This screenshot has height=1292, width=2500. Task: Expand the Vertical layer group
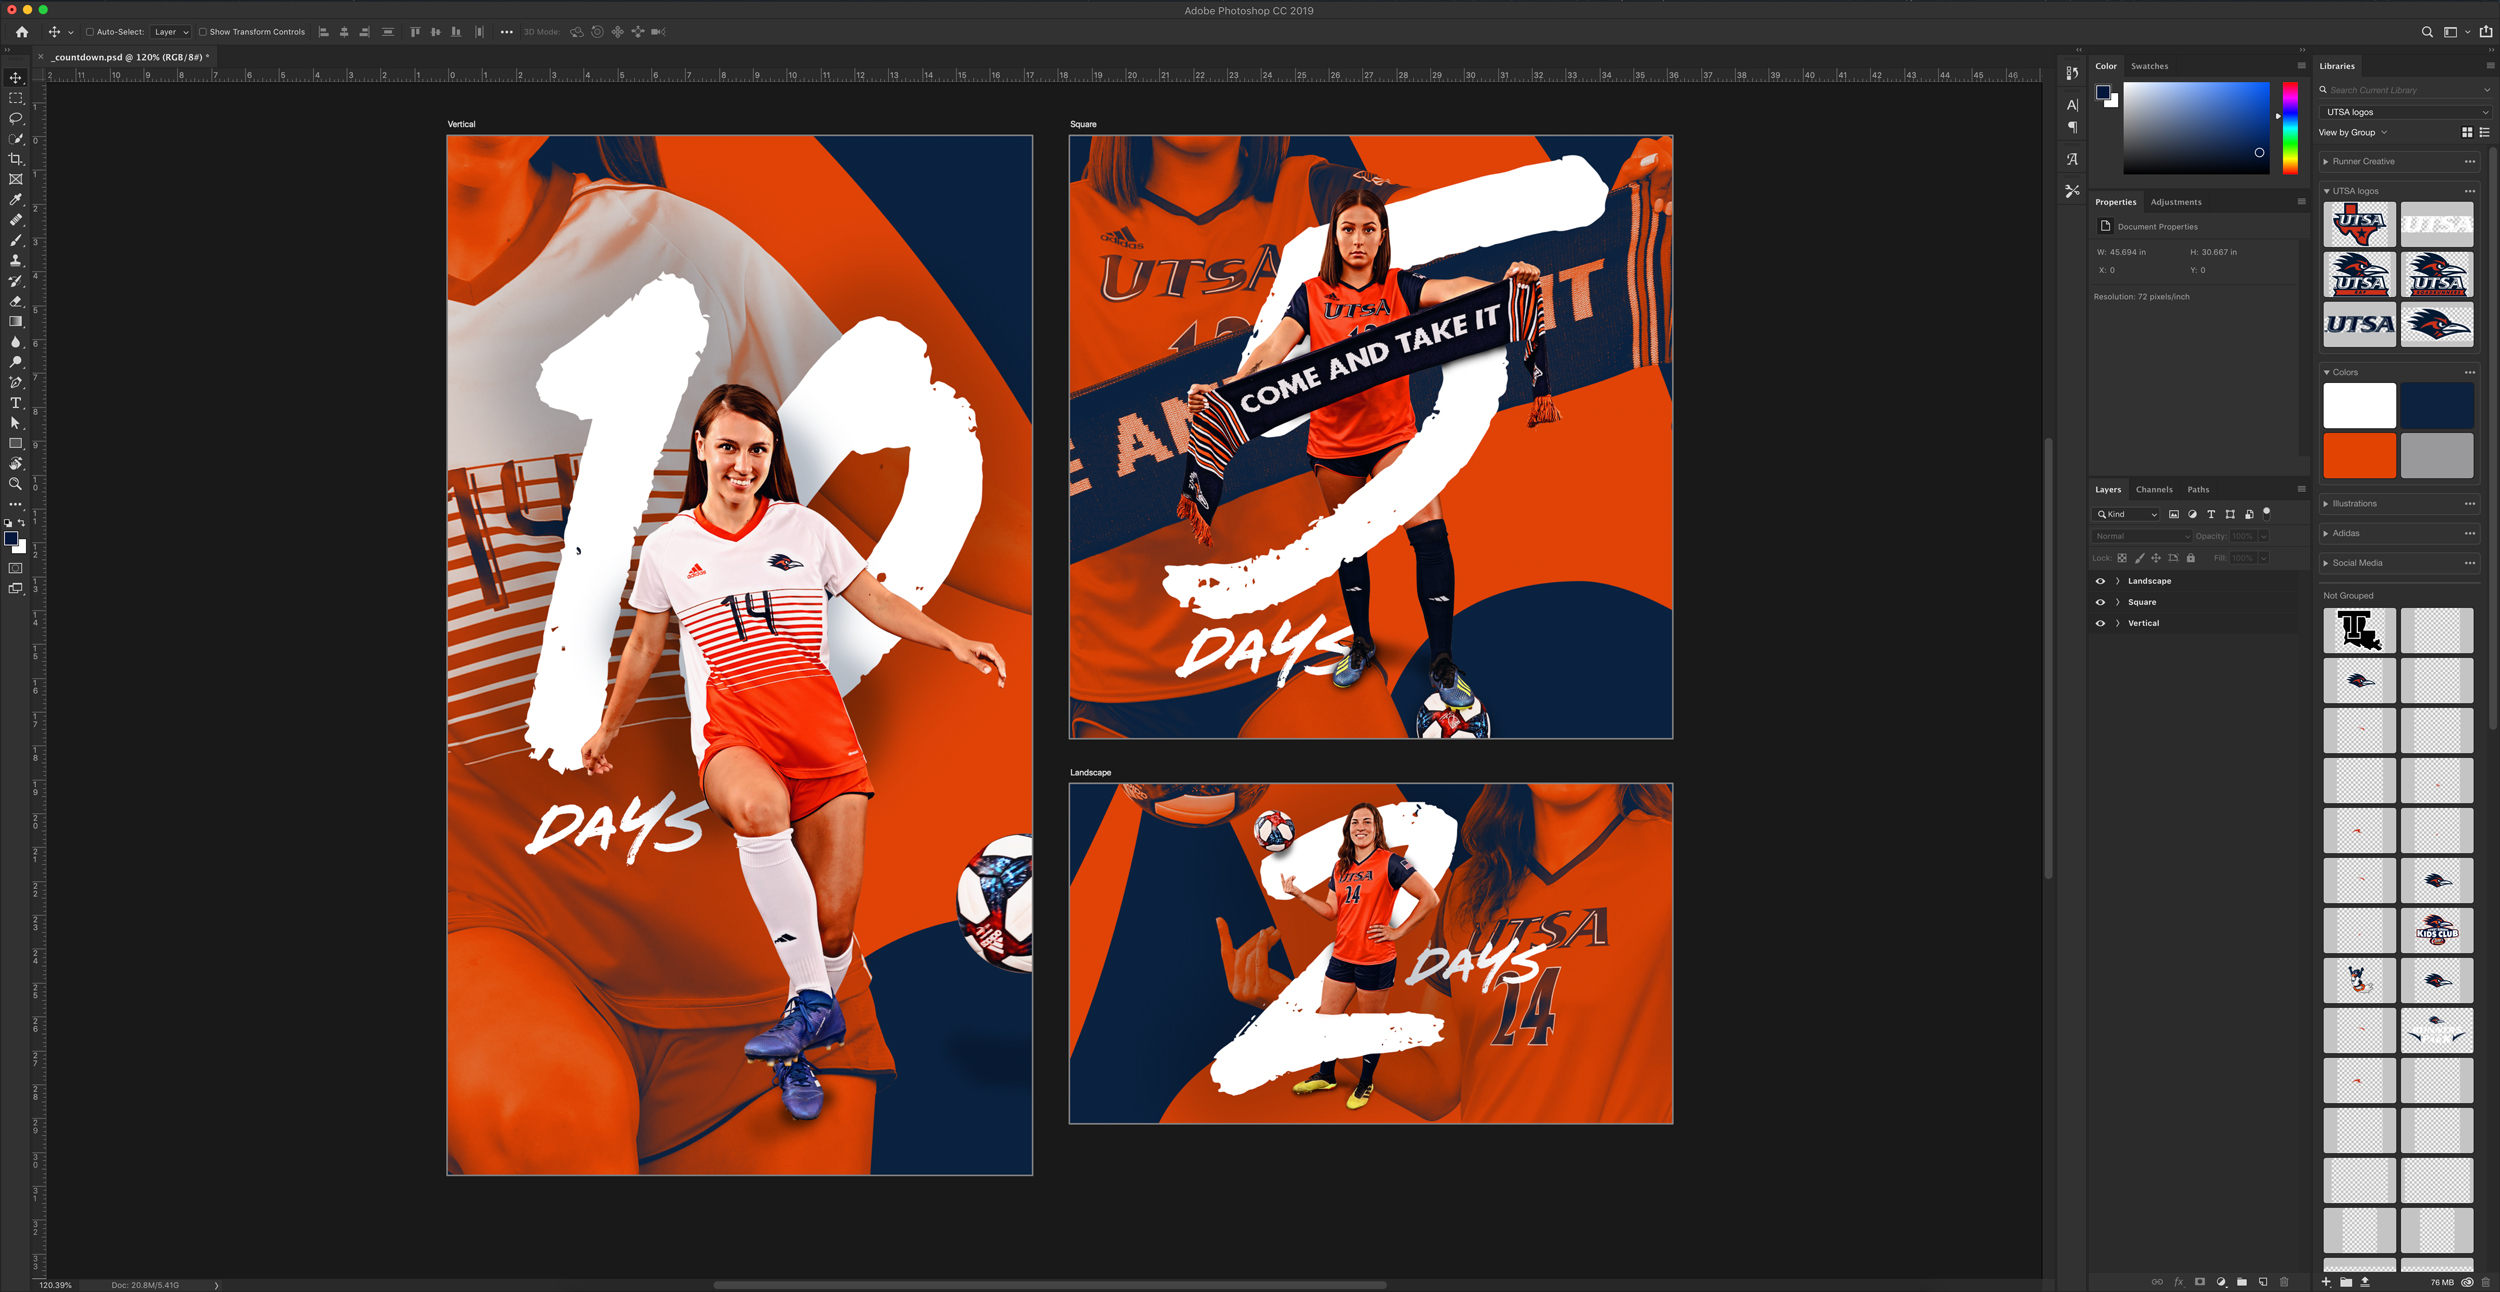tap(2118, 623)
